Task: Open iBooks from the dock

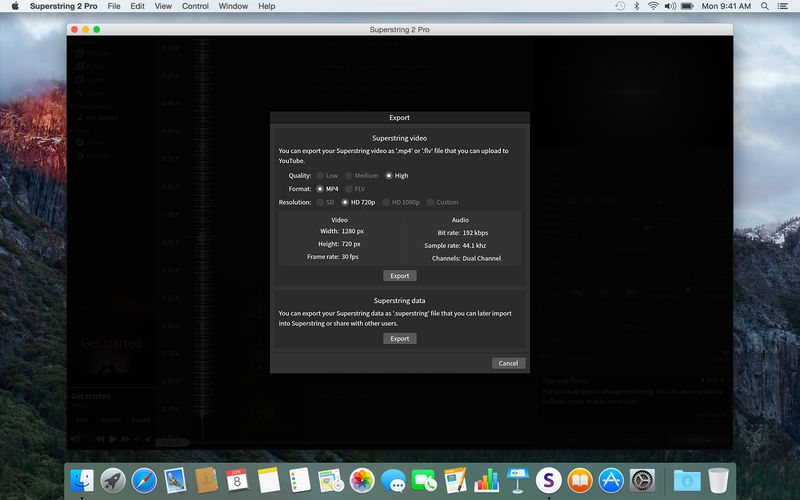Action: (x=580, y=480)
